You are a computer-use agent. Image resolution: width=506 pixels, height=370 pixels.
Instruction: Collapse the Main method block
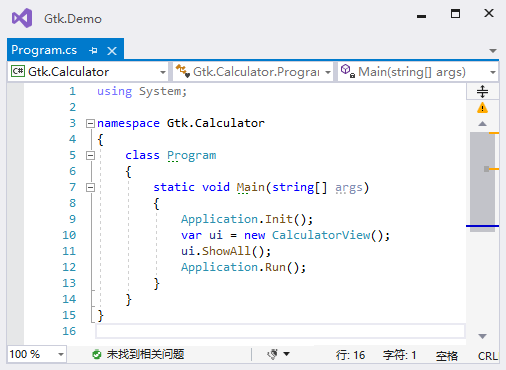(90, 188)
